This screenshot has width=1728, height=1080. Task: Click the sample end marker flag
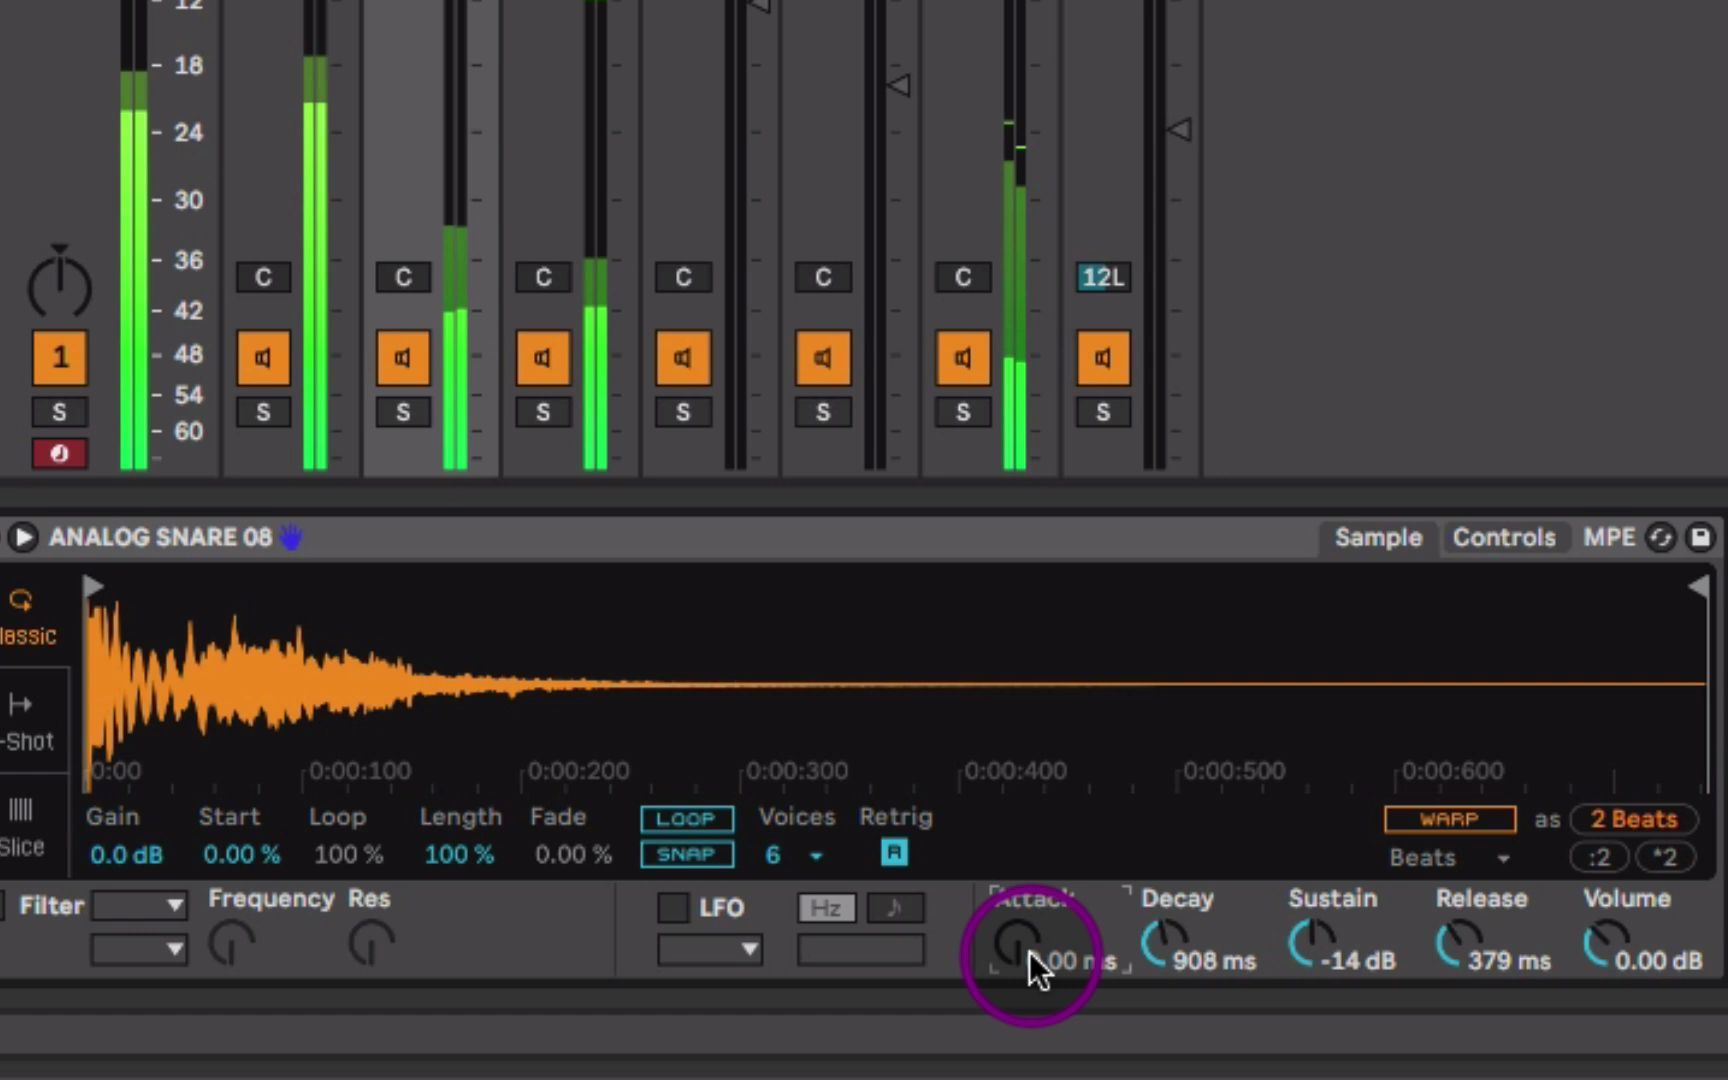click(1698, 587)
